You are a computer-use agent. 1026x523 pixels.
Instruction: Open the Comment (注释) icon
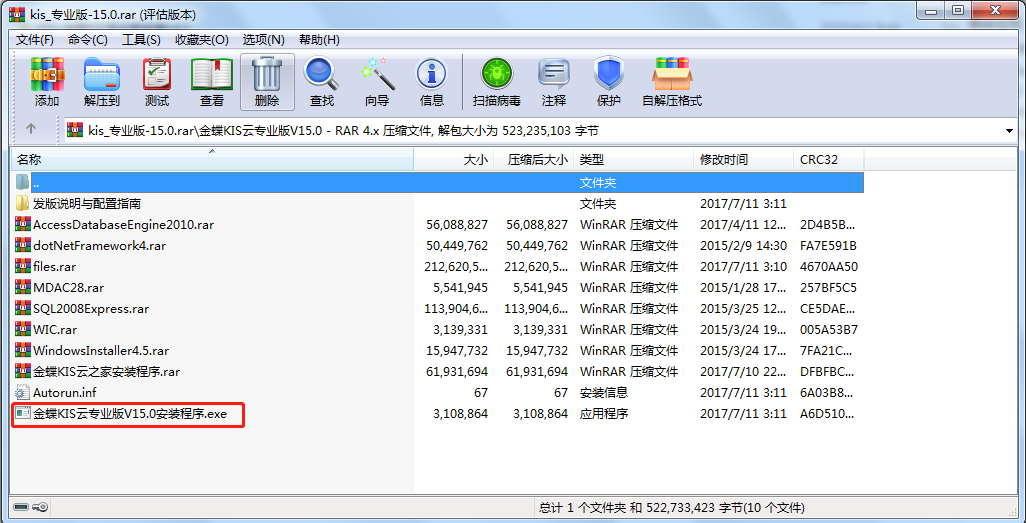click(x=554, y=82)
